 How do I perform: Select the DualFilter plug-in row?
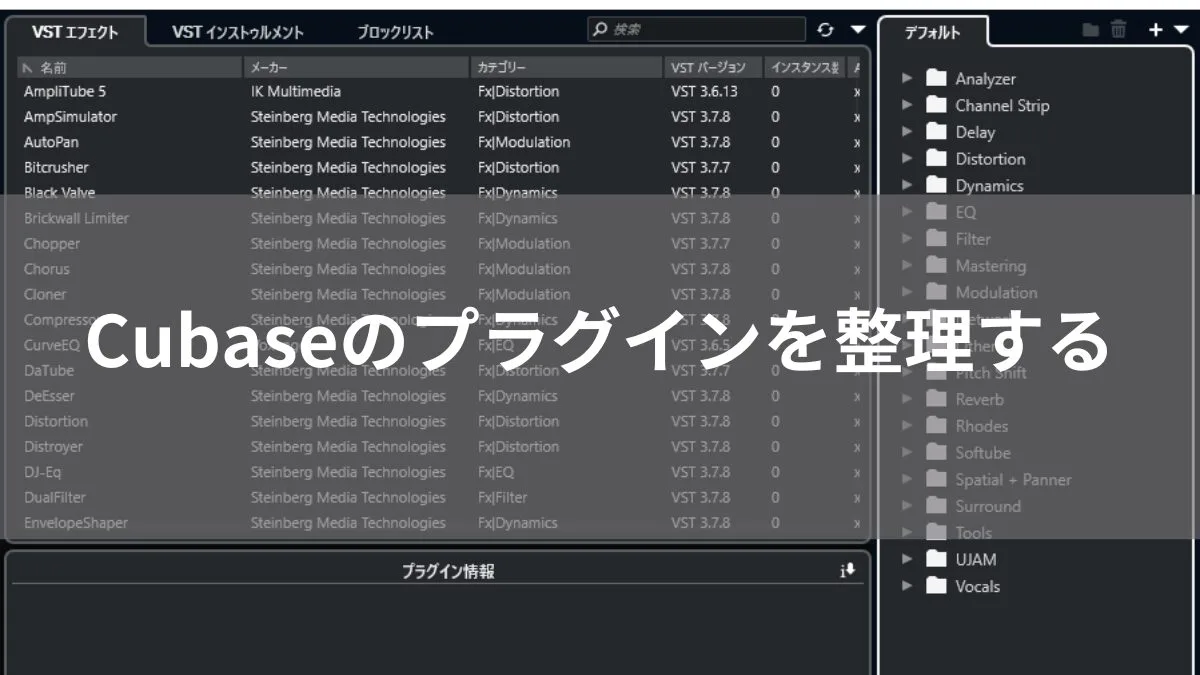tap(440, 497)
